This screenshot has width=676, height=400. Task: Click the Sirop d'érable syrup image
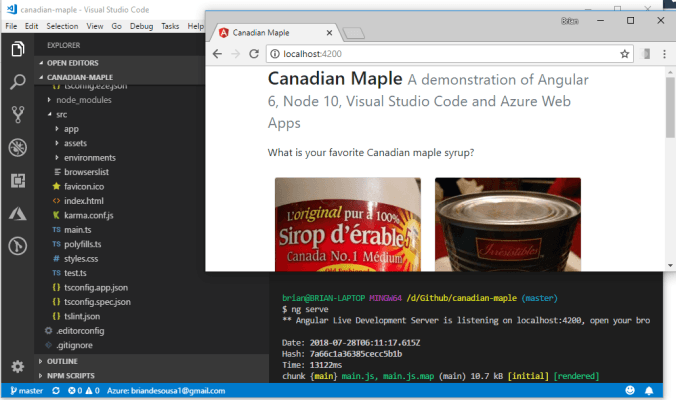coord(348,224)
